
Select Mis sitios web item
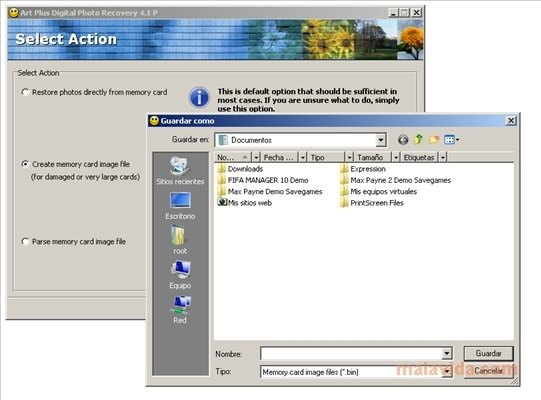(x=245, y=203)
